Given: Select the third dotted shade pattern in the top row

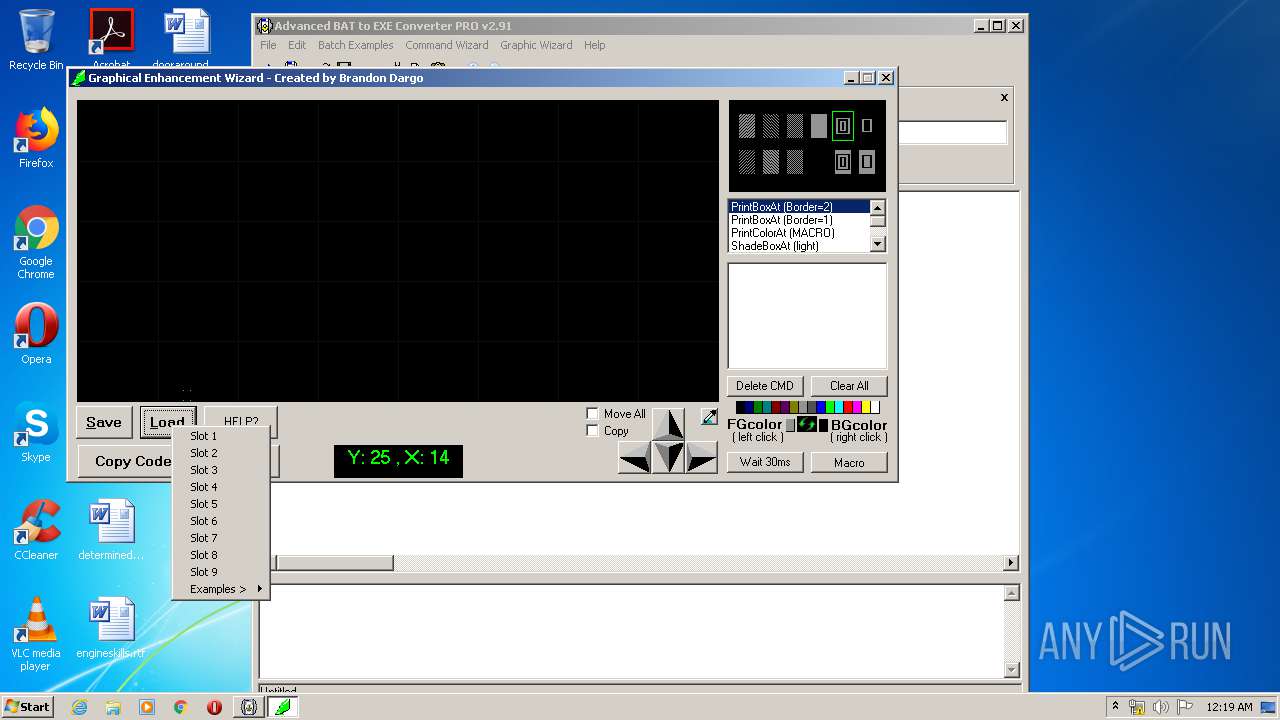Looking at the screenshot, I should 795,126.
